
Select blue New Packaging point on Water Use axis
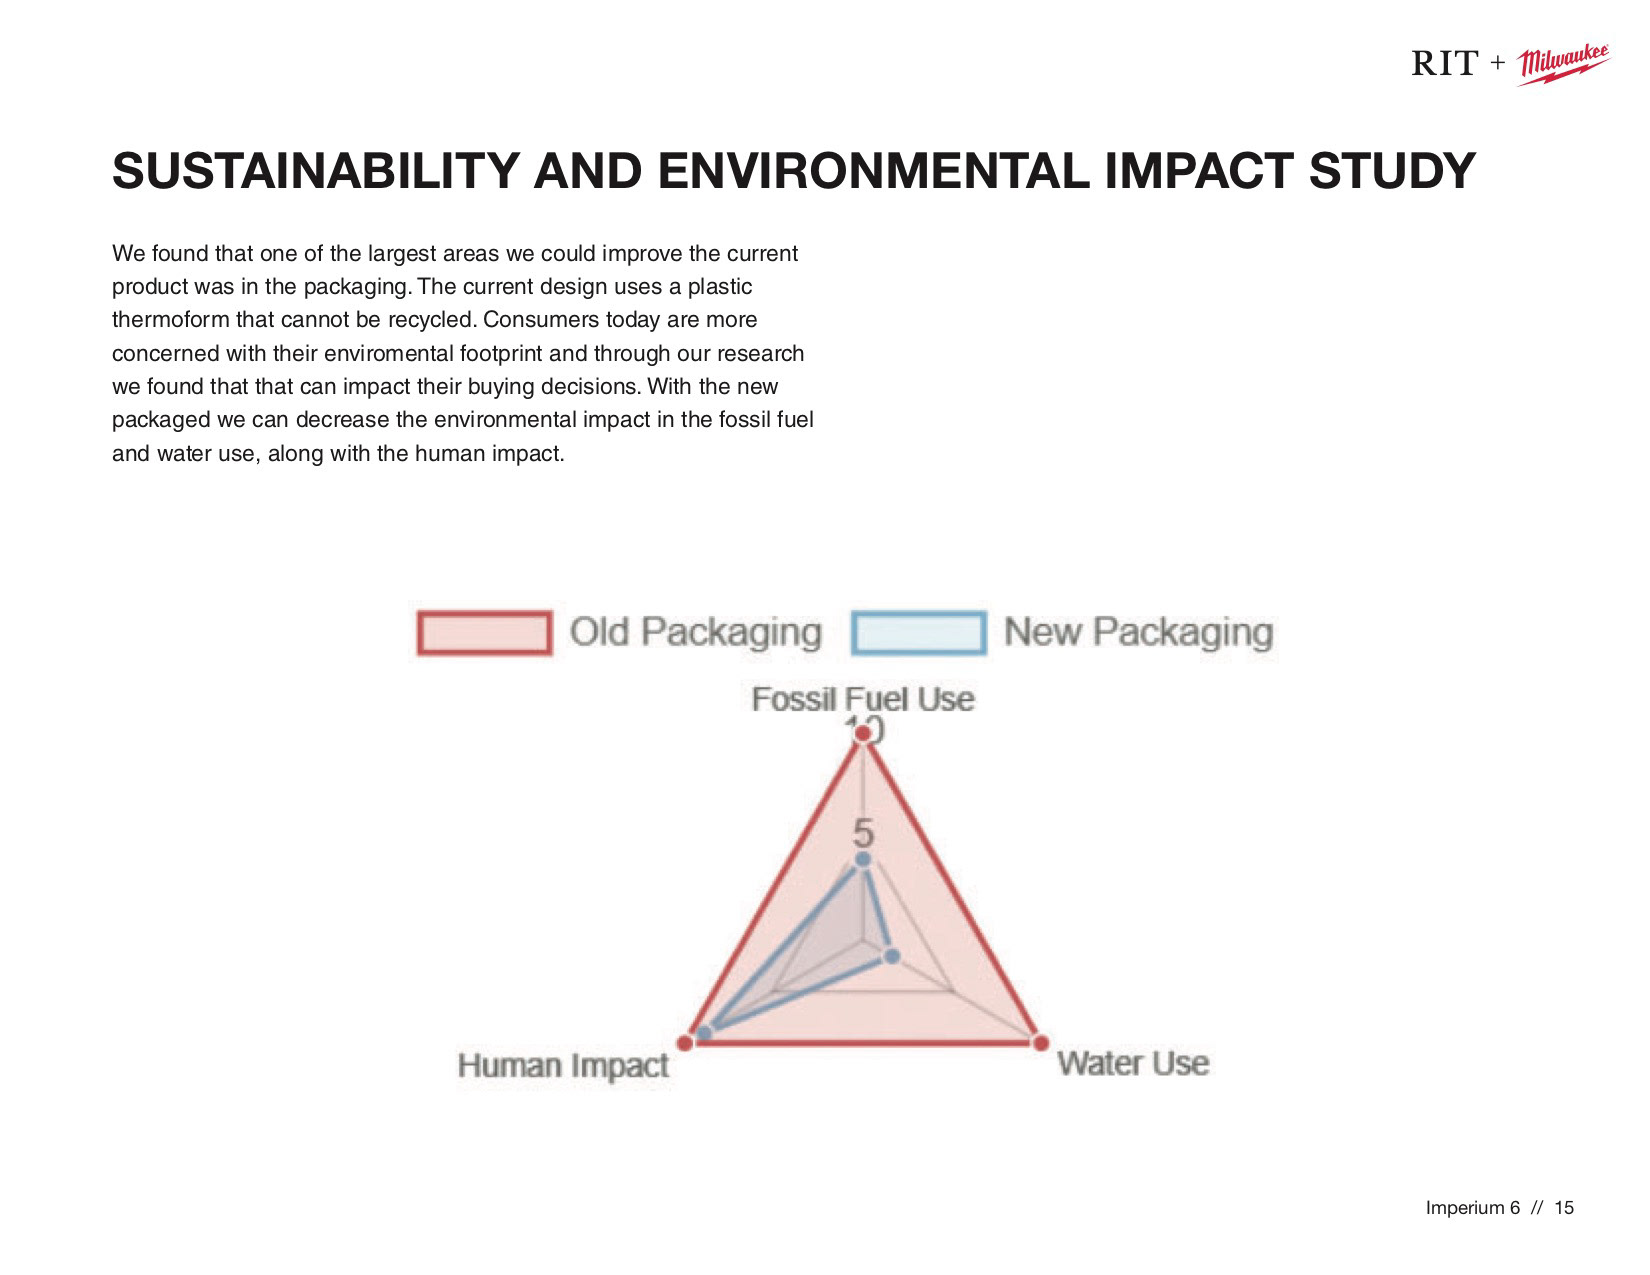point(893,956)
